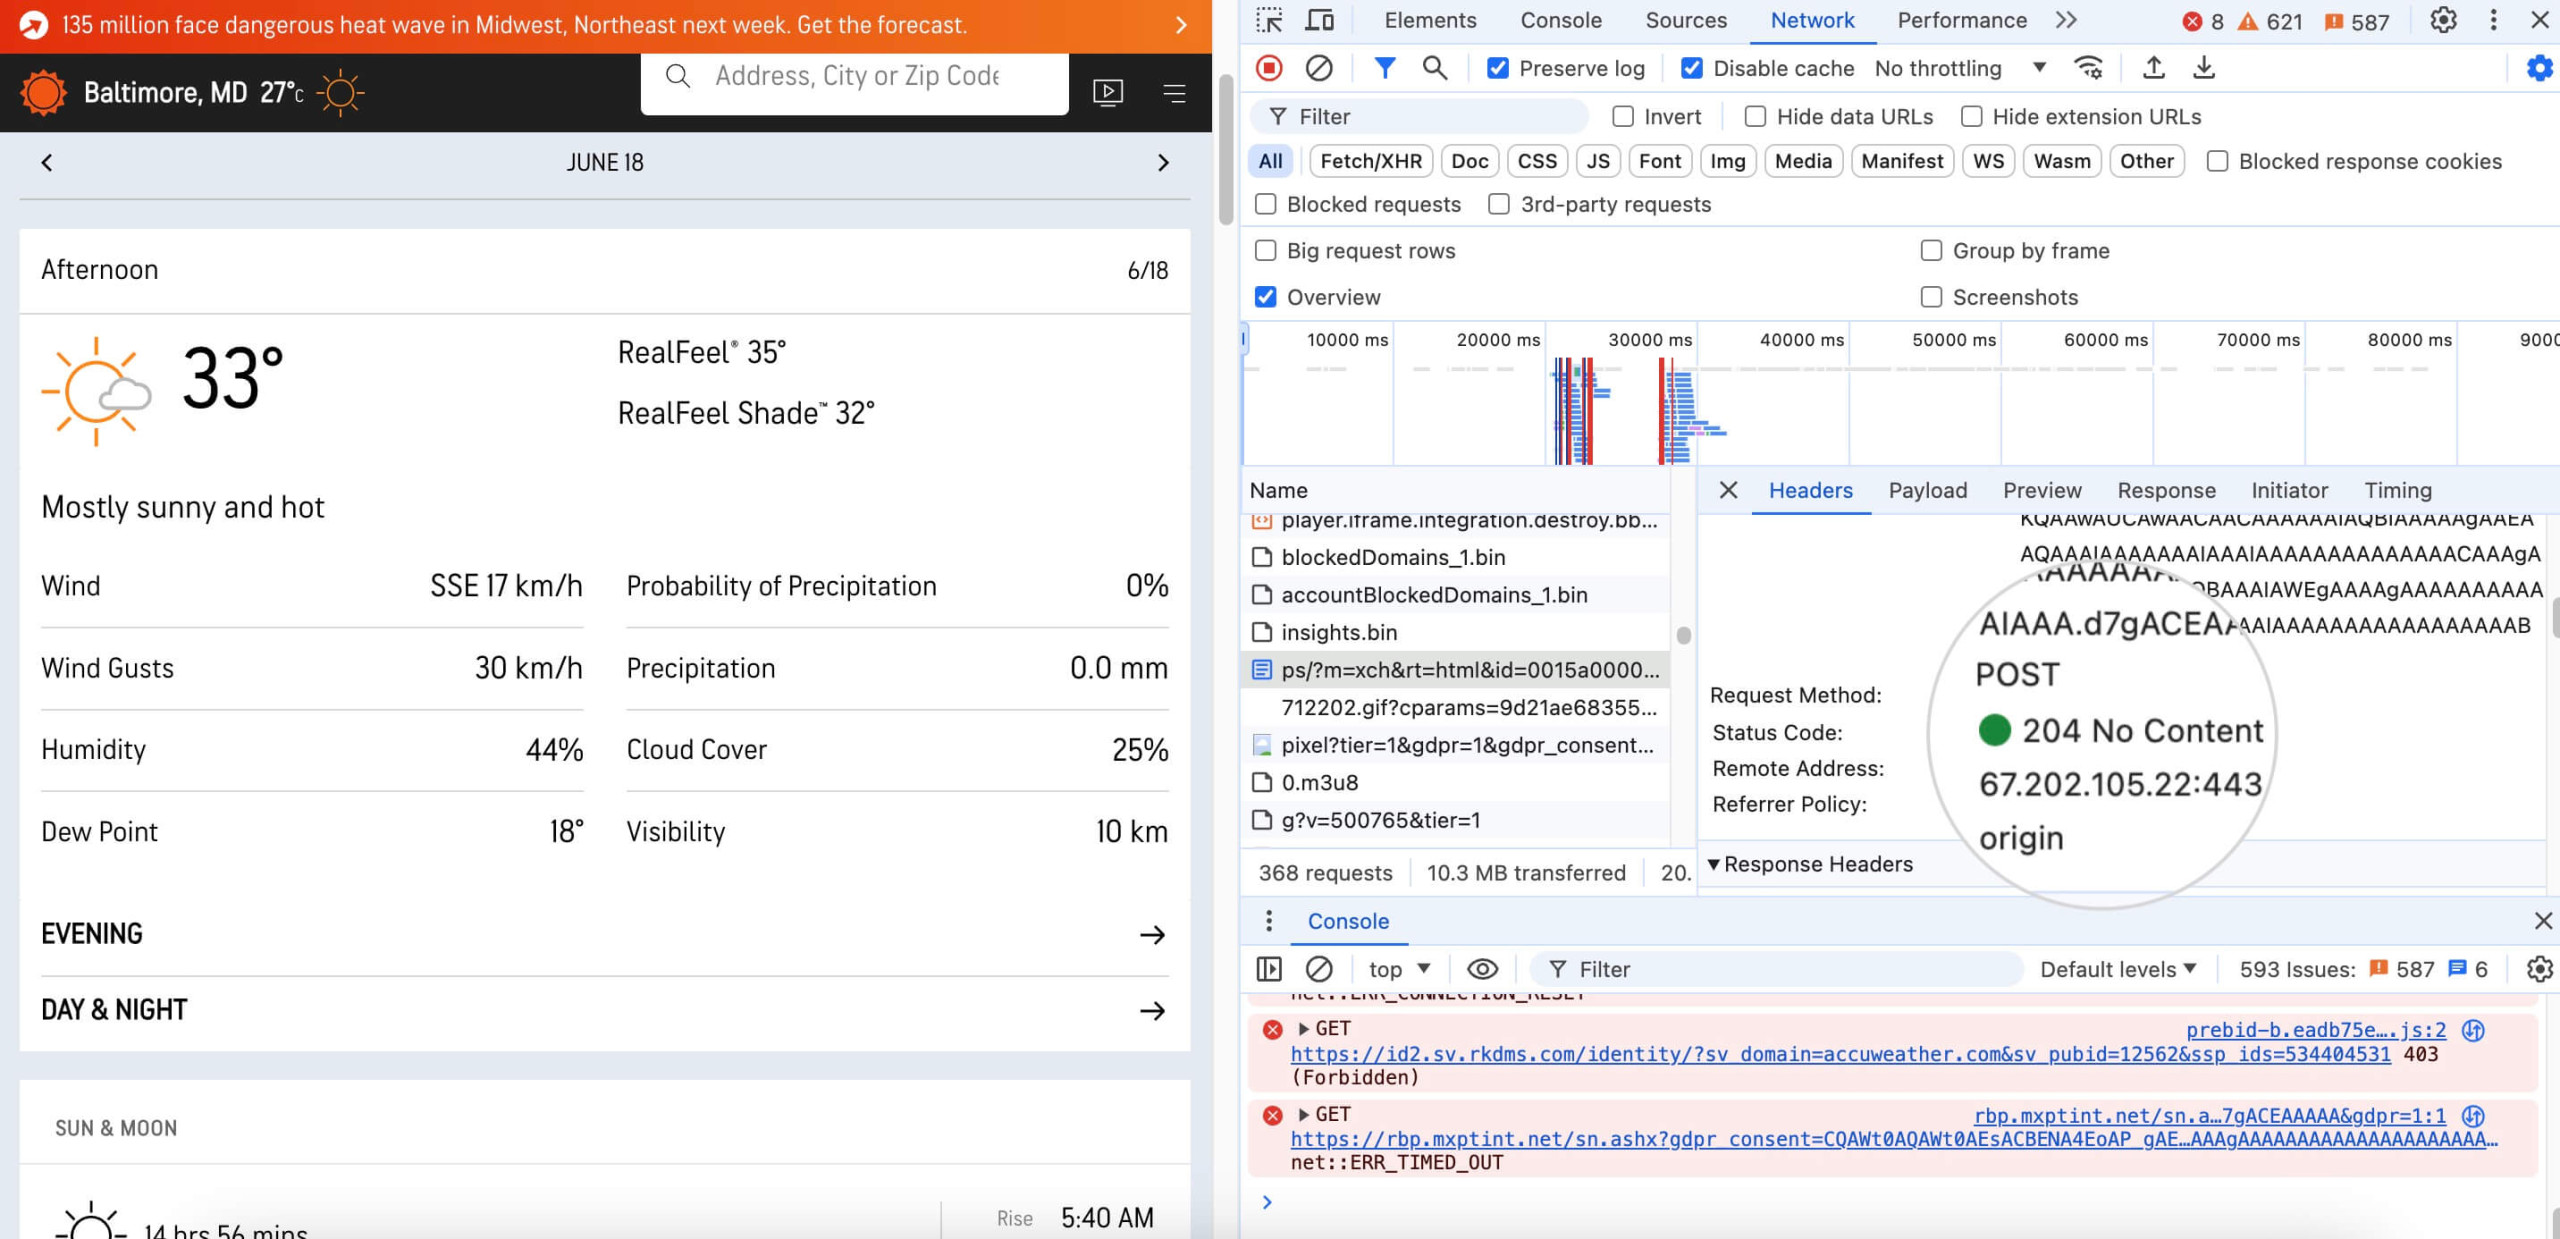Enable the Disable cache checkbox

(x=1693, y=67)
